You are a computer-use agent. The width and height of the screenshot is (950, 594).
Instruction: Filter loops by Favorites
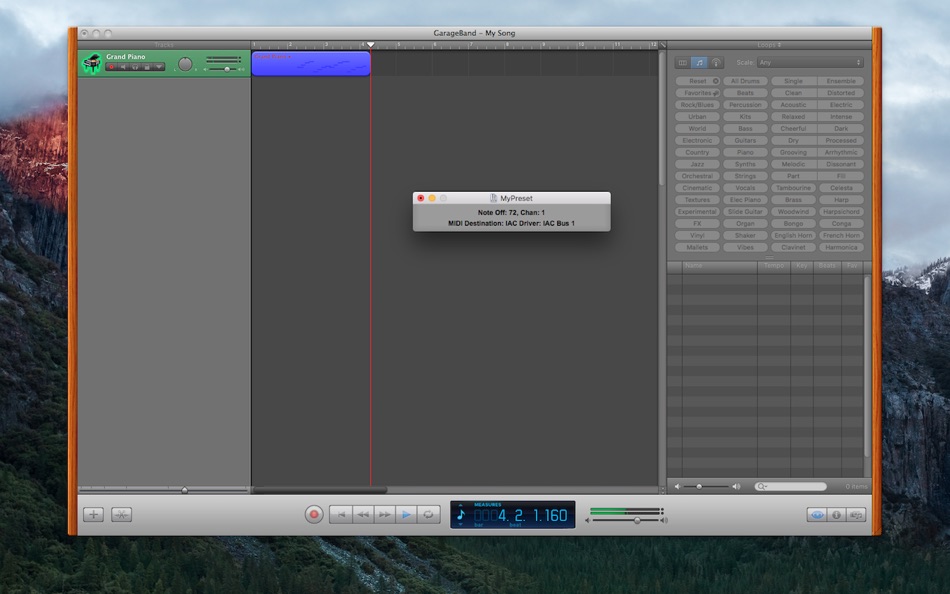(x=697, y=93)
